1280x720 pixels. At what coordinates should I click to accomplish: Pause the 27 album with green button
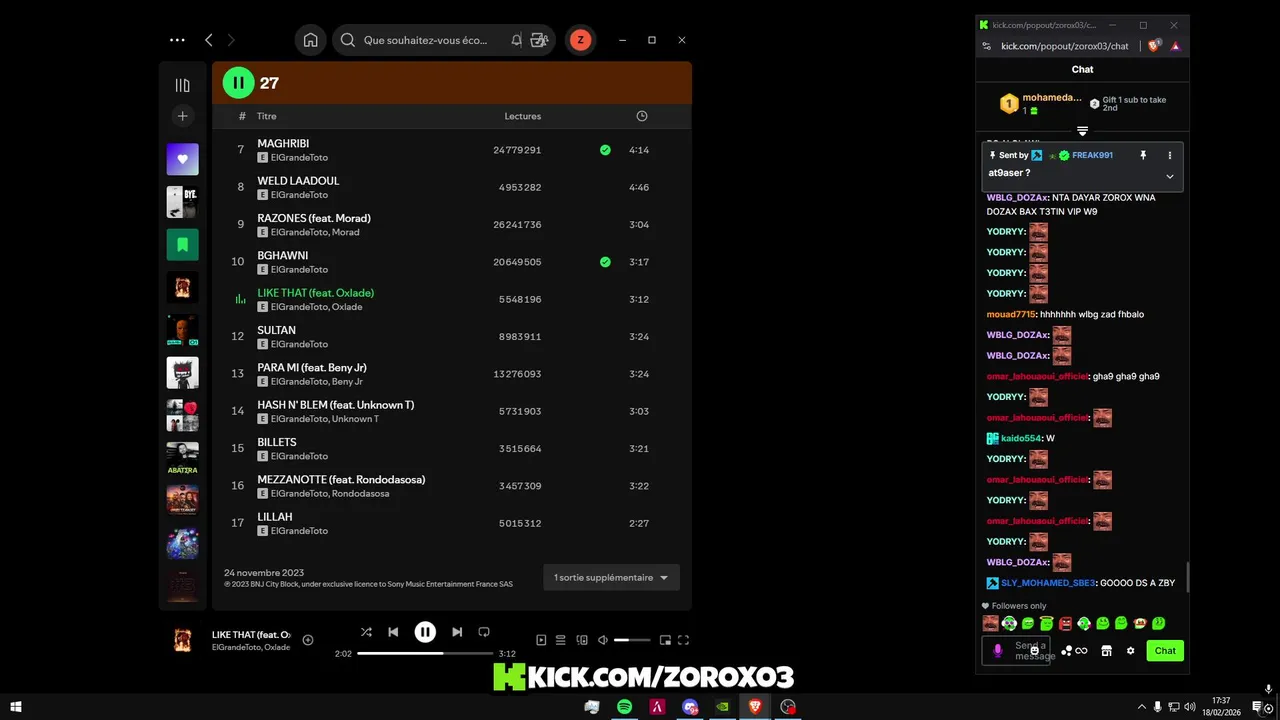point(238,83)
